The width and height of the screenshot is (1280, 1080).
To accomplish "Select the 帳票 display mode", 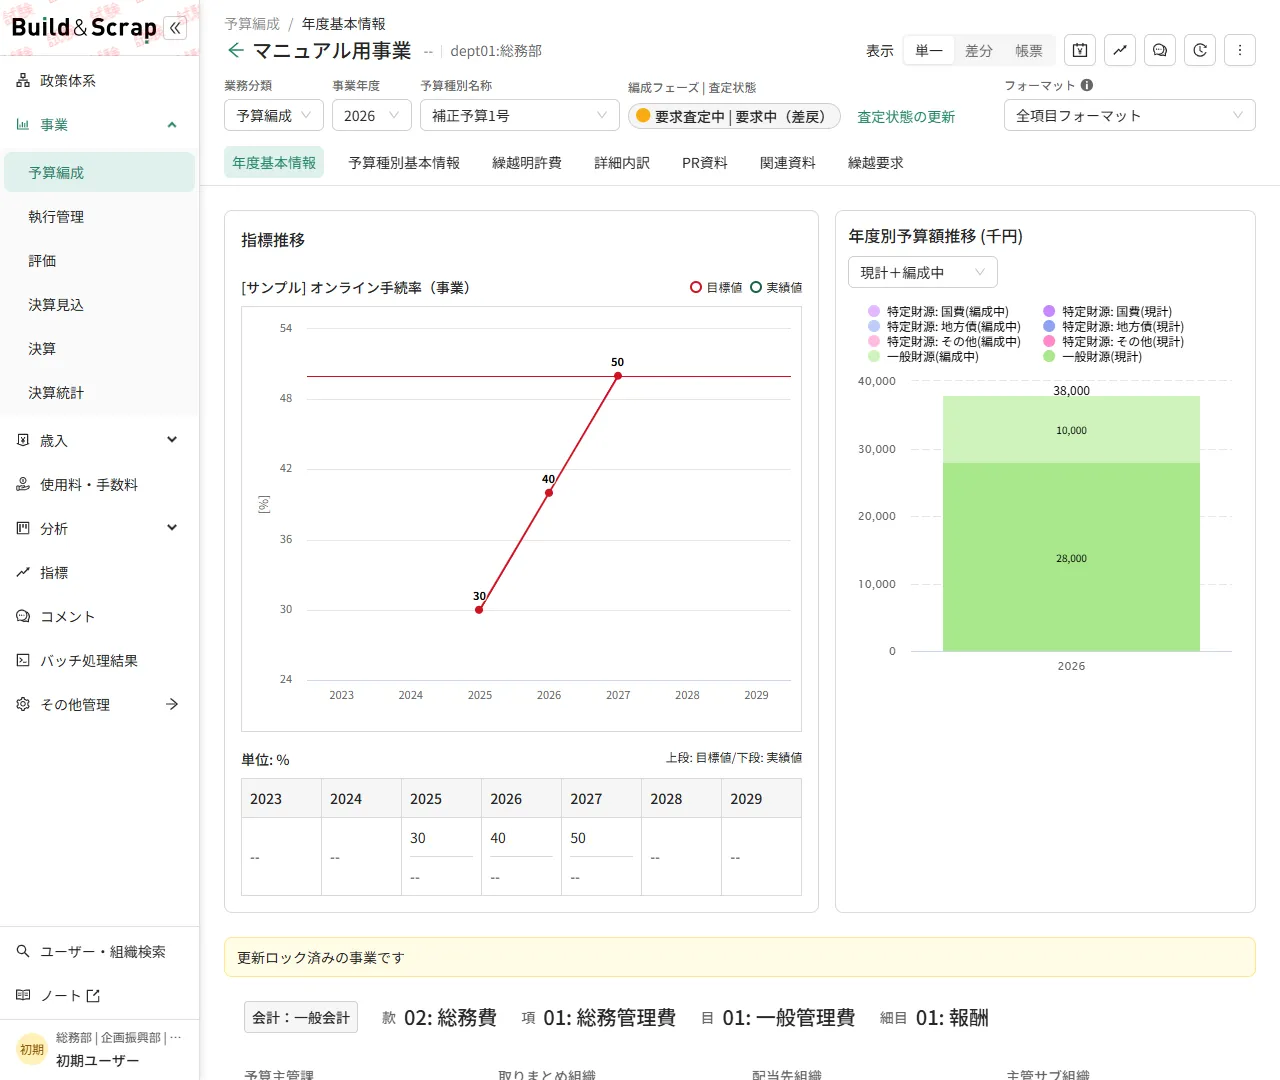I will coord(1029,50).
